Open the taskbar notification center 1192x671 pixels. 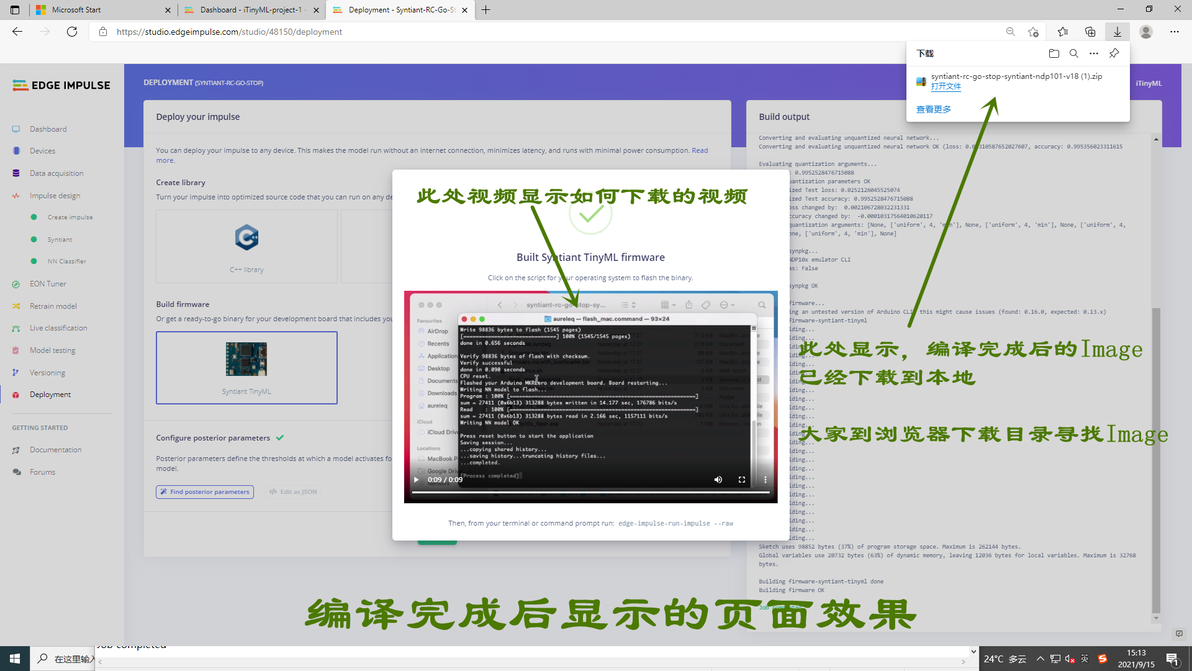1174,659
